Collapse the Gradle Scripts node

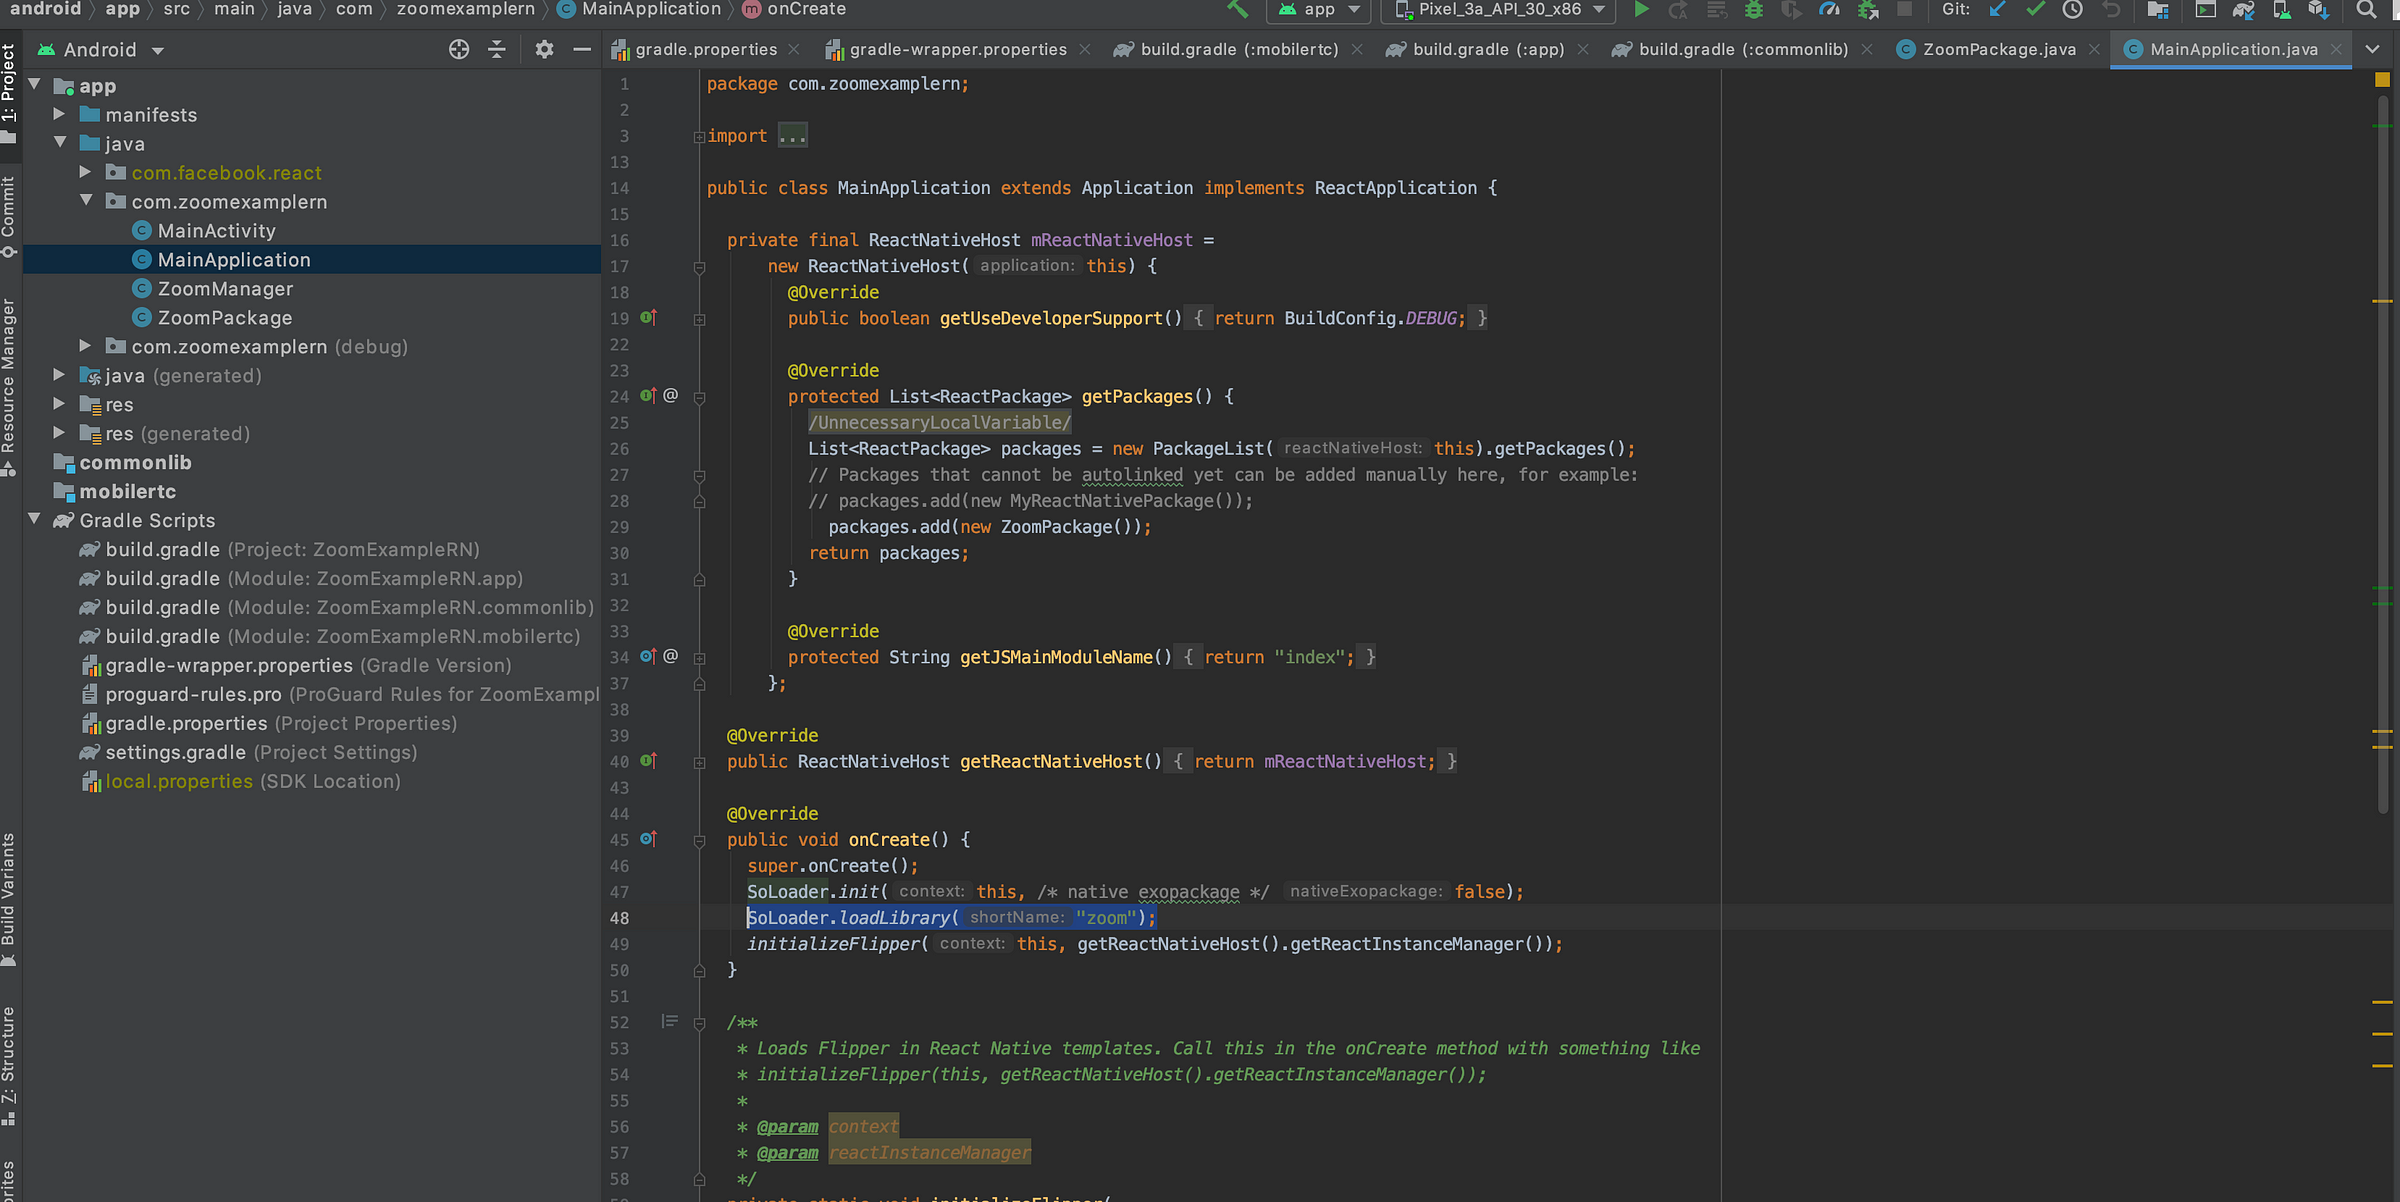point(35,519)
